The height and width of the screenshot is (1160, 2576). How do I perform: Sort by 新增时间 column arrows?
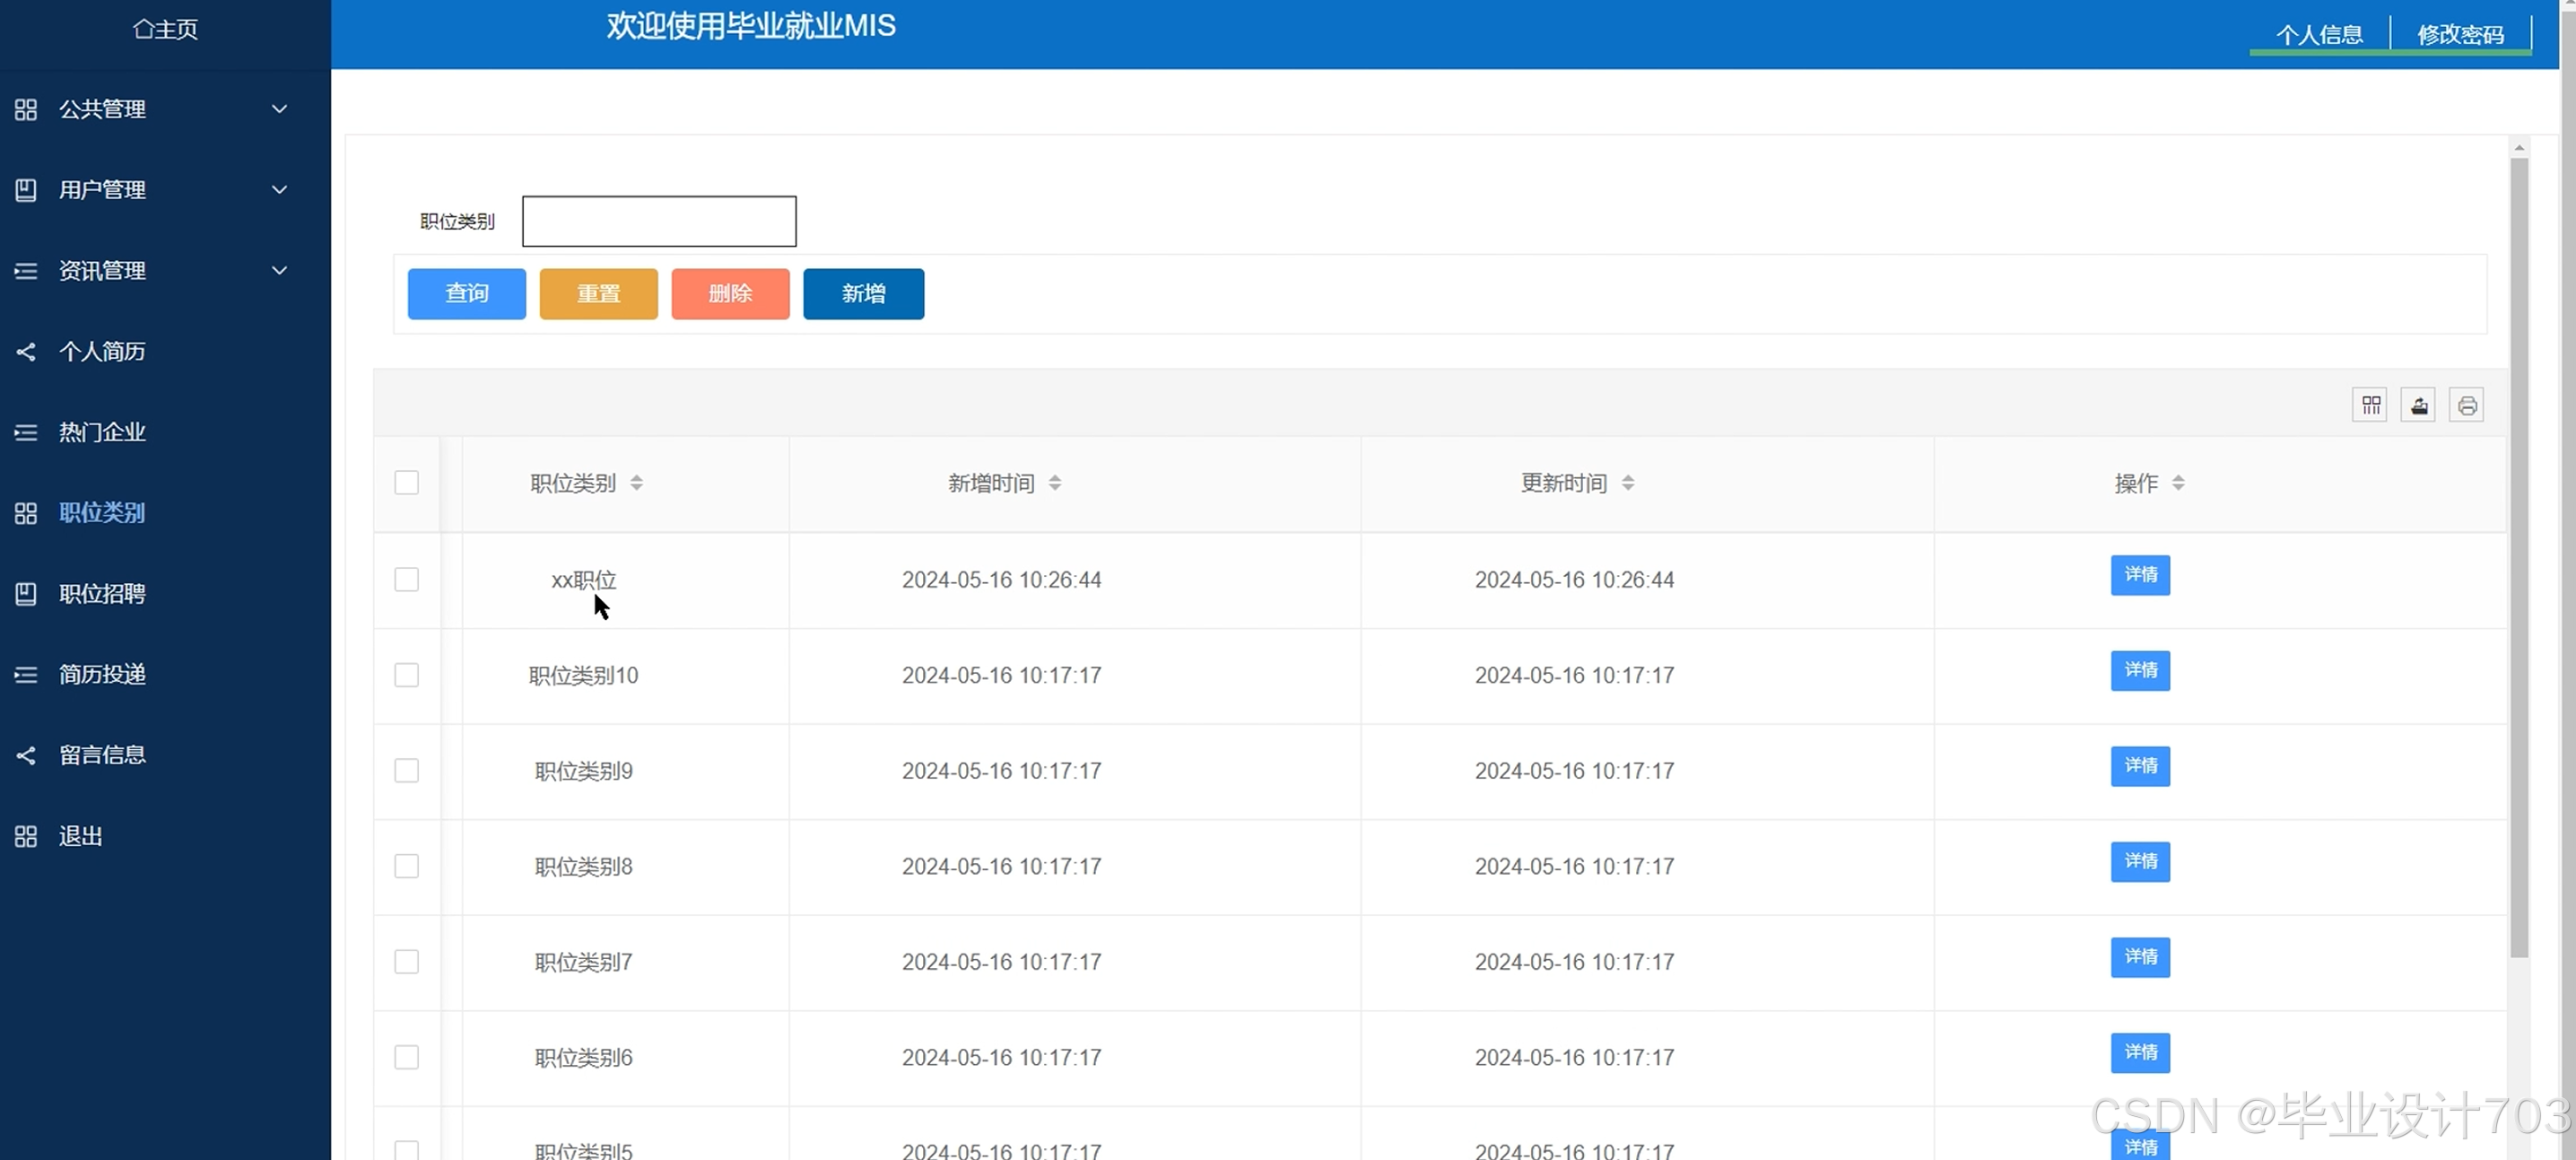1054,483
